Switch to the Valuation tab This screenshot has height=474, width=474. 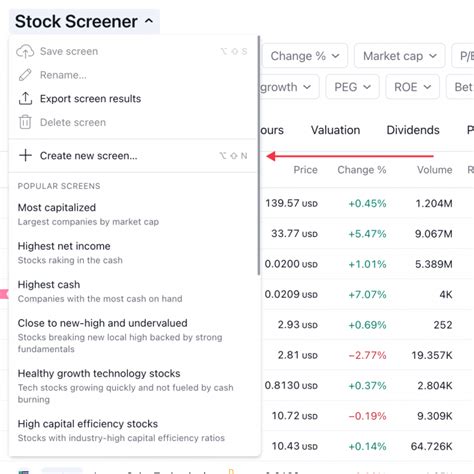[x=335, y=130]
